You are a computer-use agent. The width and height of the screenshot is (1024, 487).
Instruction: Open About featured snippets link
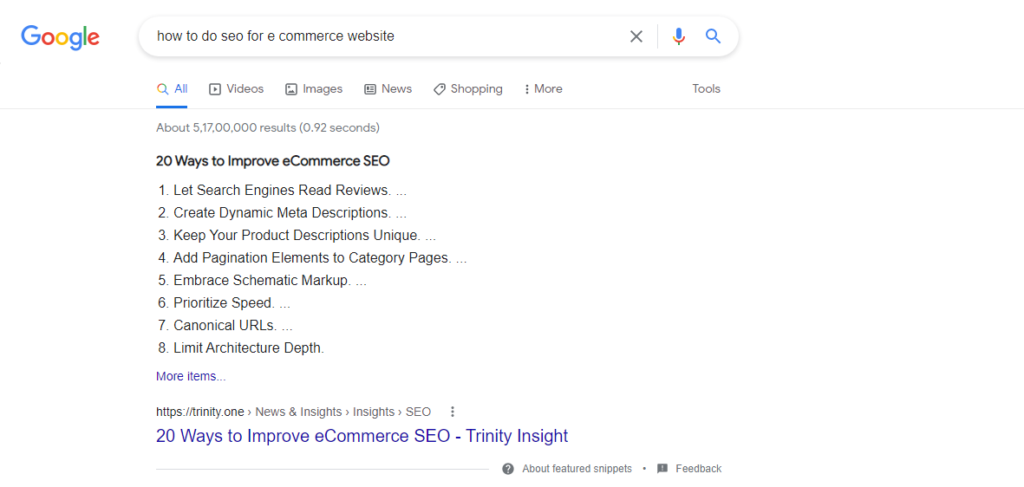pyautogui.click(x=577, y=469)
